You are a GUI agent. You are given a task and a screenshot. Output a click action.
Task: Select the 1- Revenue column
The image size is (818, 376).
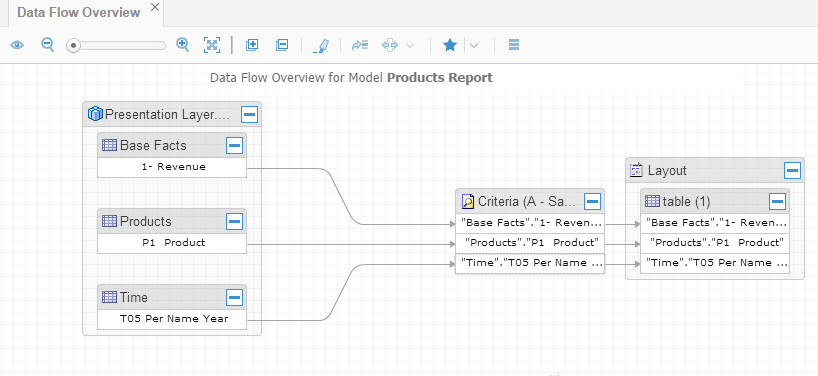[172, 167]
